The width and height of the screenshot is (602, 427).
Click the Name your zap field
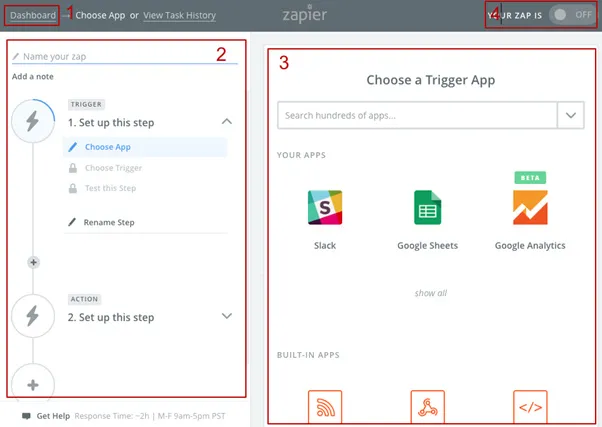(x=125, y=56)
